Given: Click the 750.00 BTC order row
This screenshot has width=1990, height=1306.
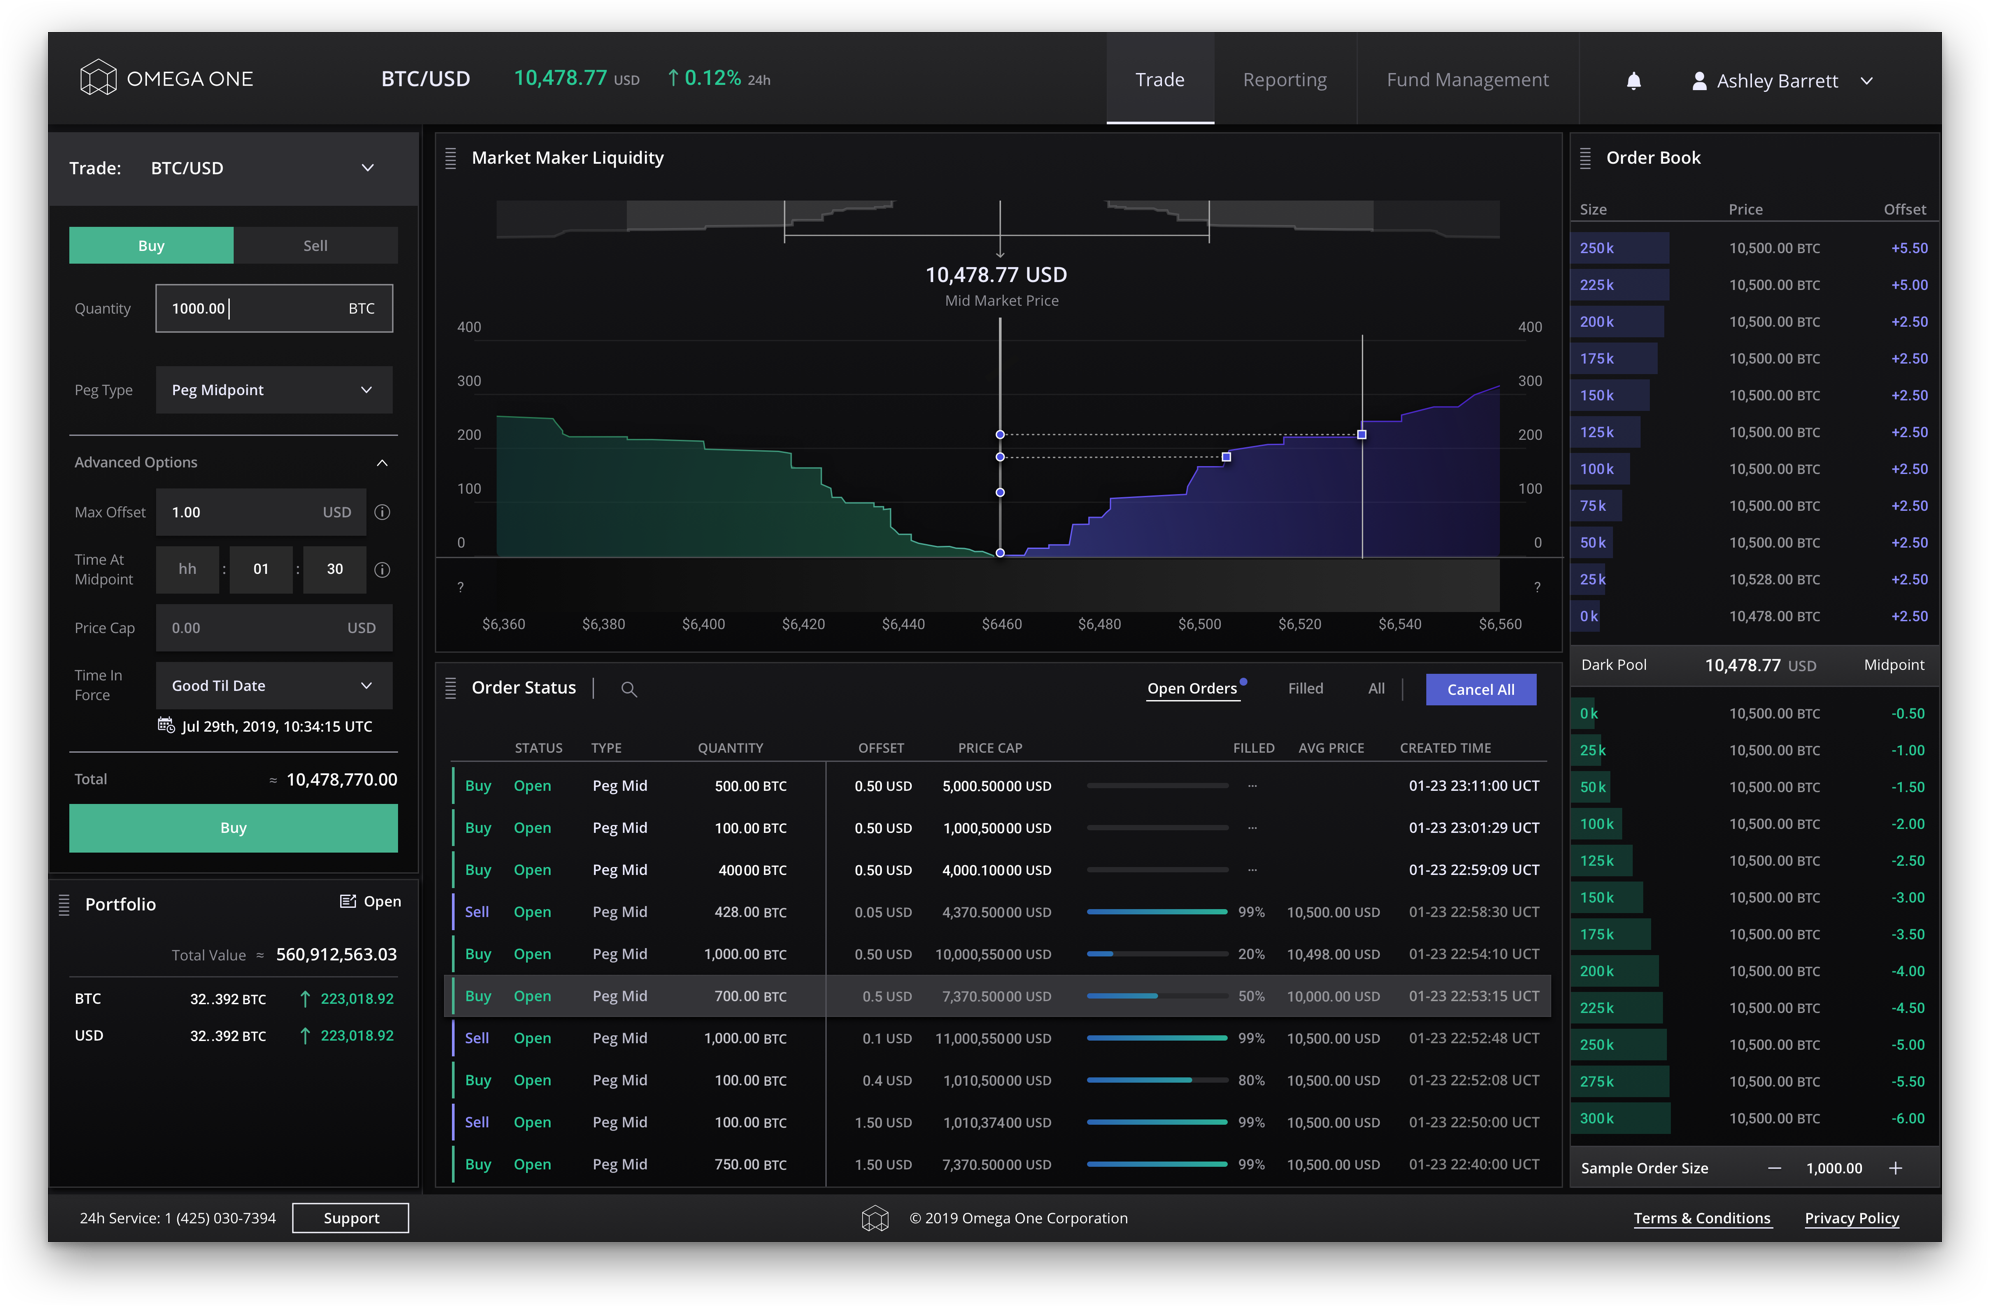Looking at the screenshot, I should click(x=997, y=1164).
